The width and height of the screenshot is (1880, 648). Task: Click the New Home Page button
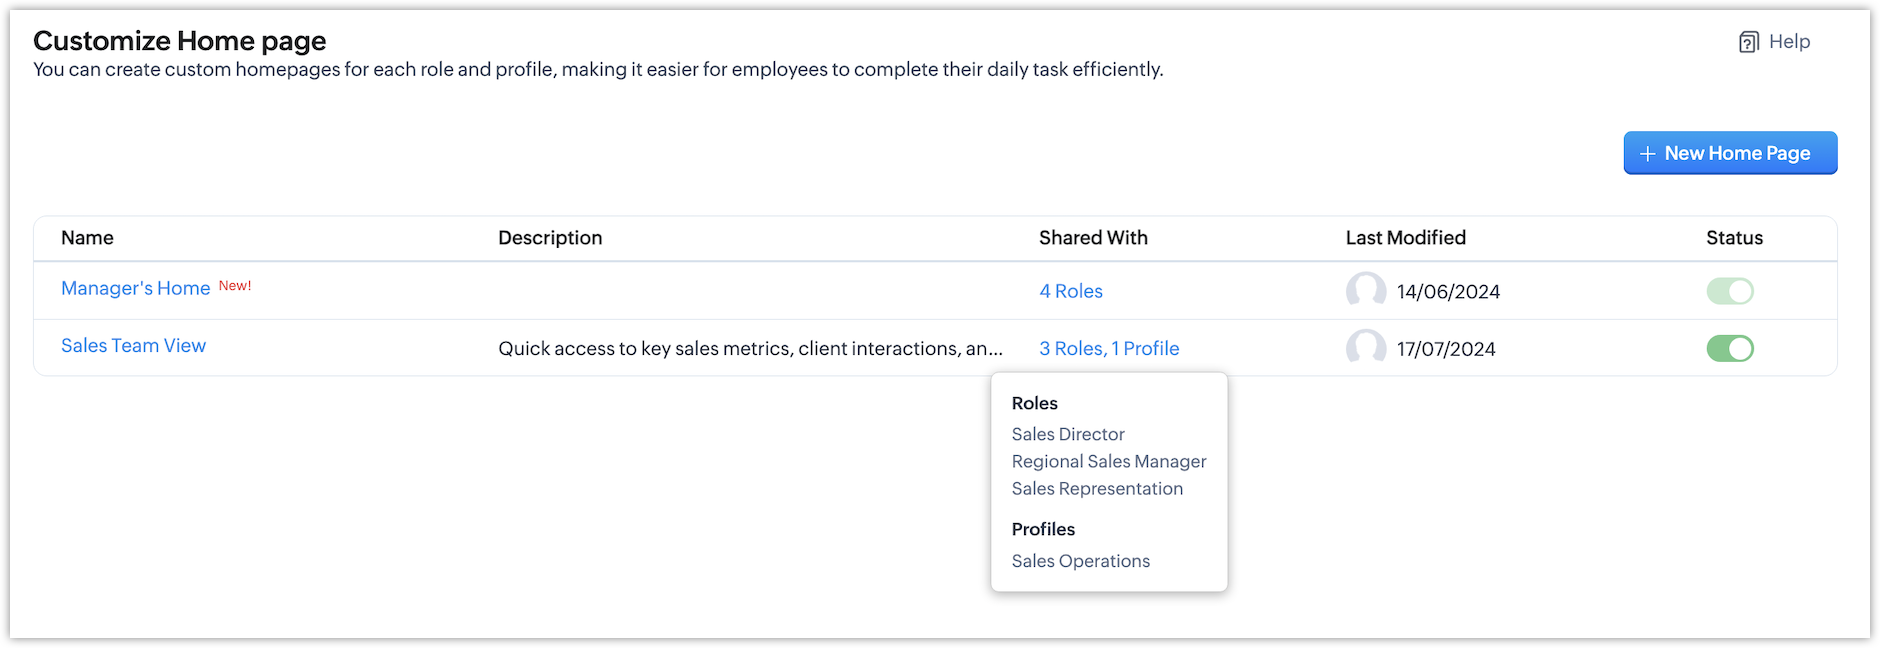point(1730,153)
